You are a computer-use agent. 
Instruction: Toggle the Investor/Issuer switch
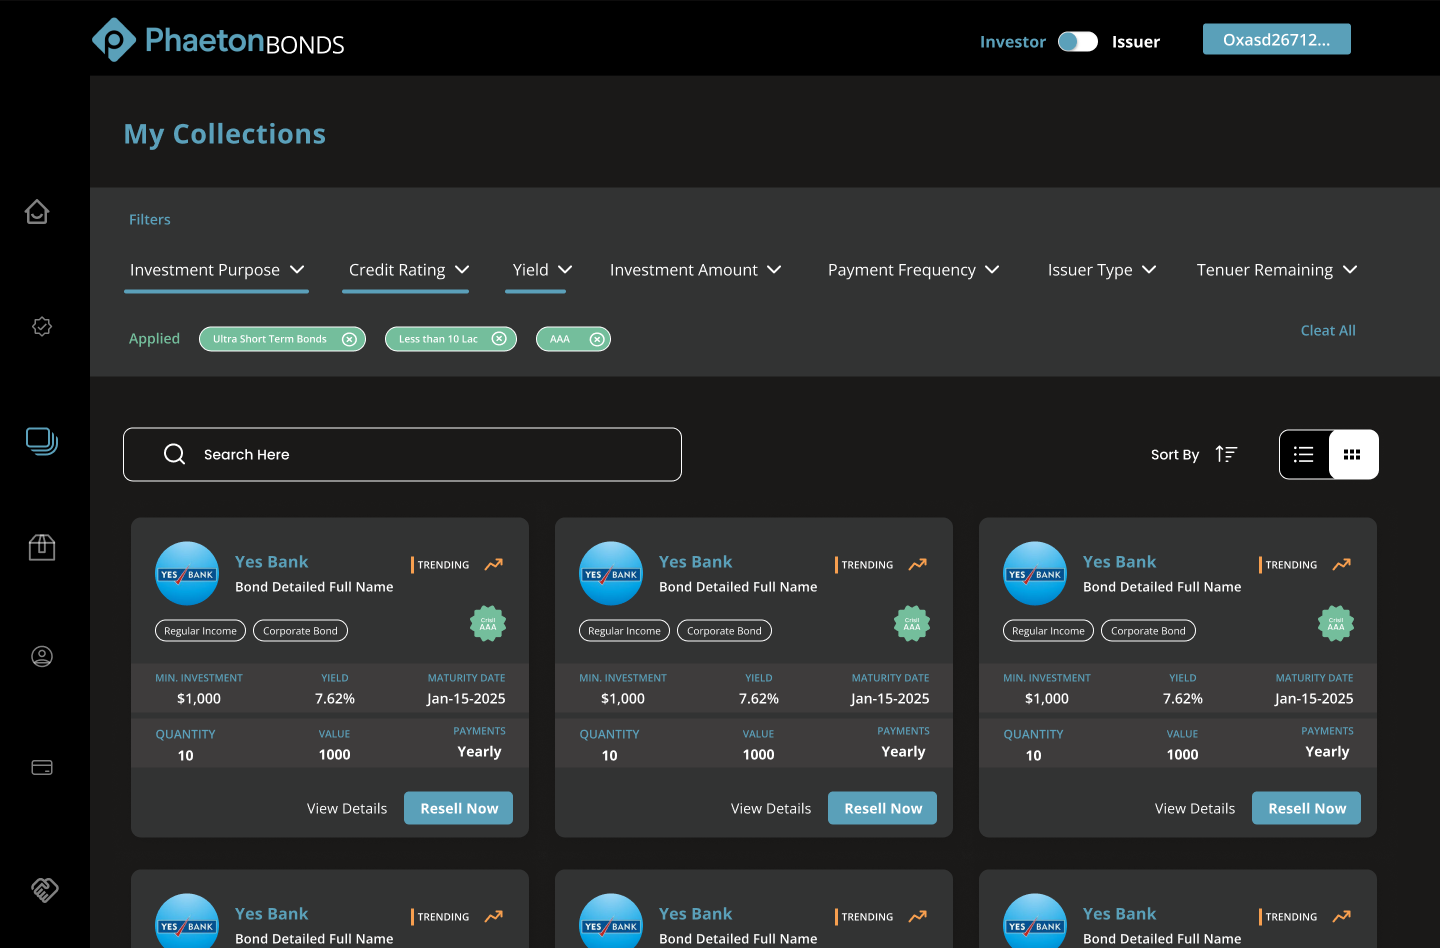click(1077, 42)
